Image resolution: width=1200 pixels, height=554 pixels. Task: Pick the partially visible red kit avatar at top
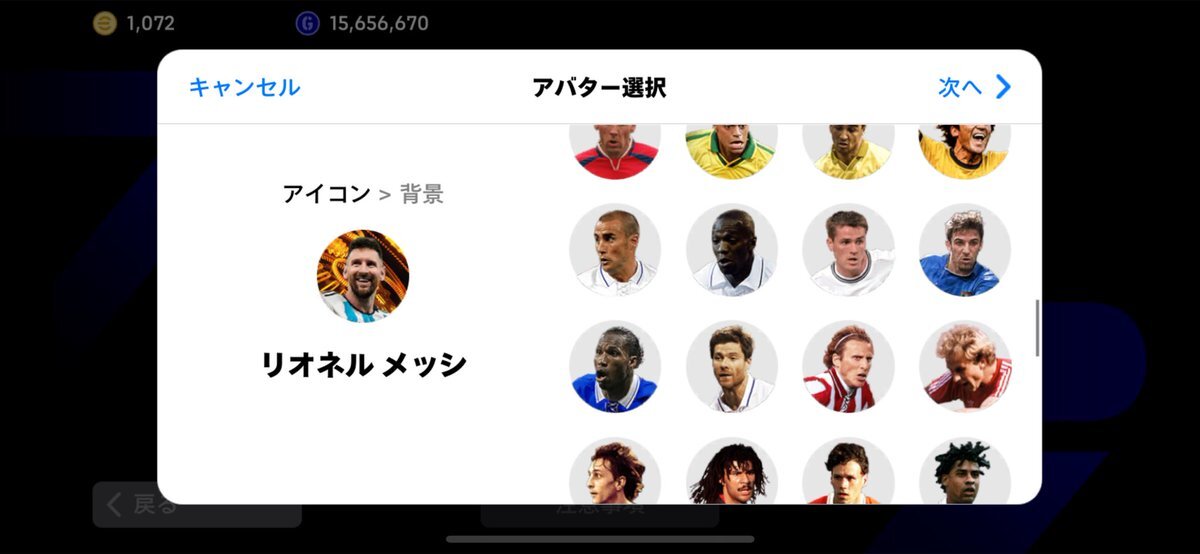pyautogui.click(x=615, y=152)
